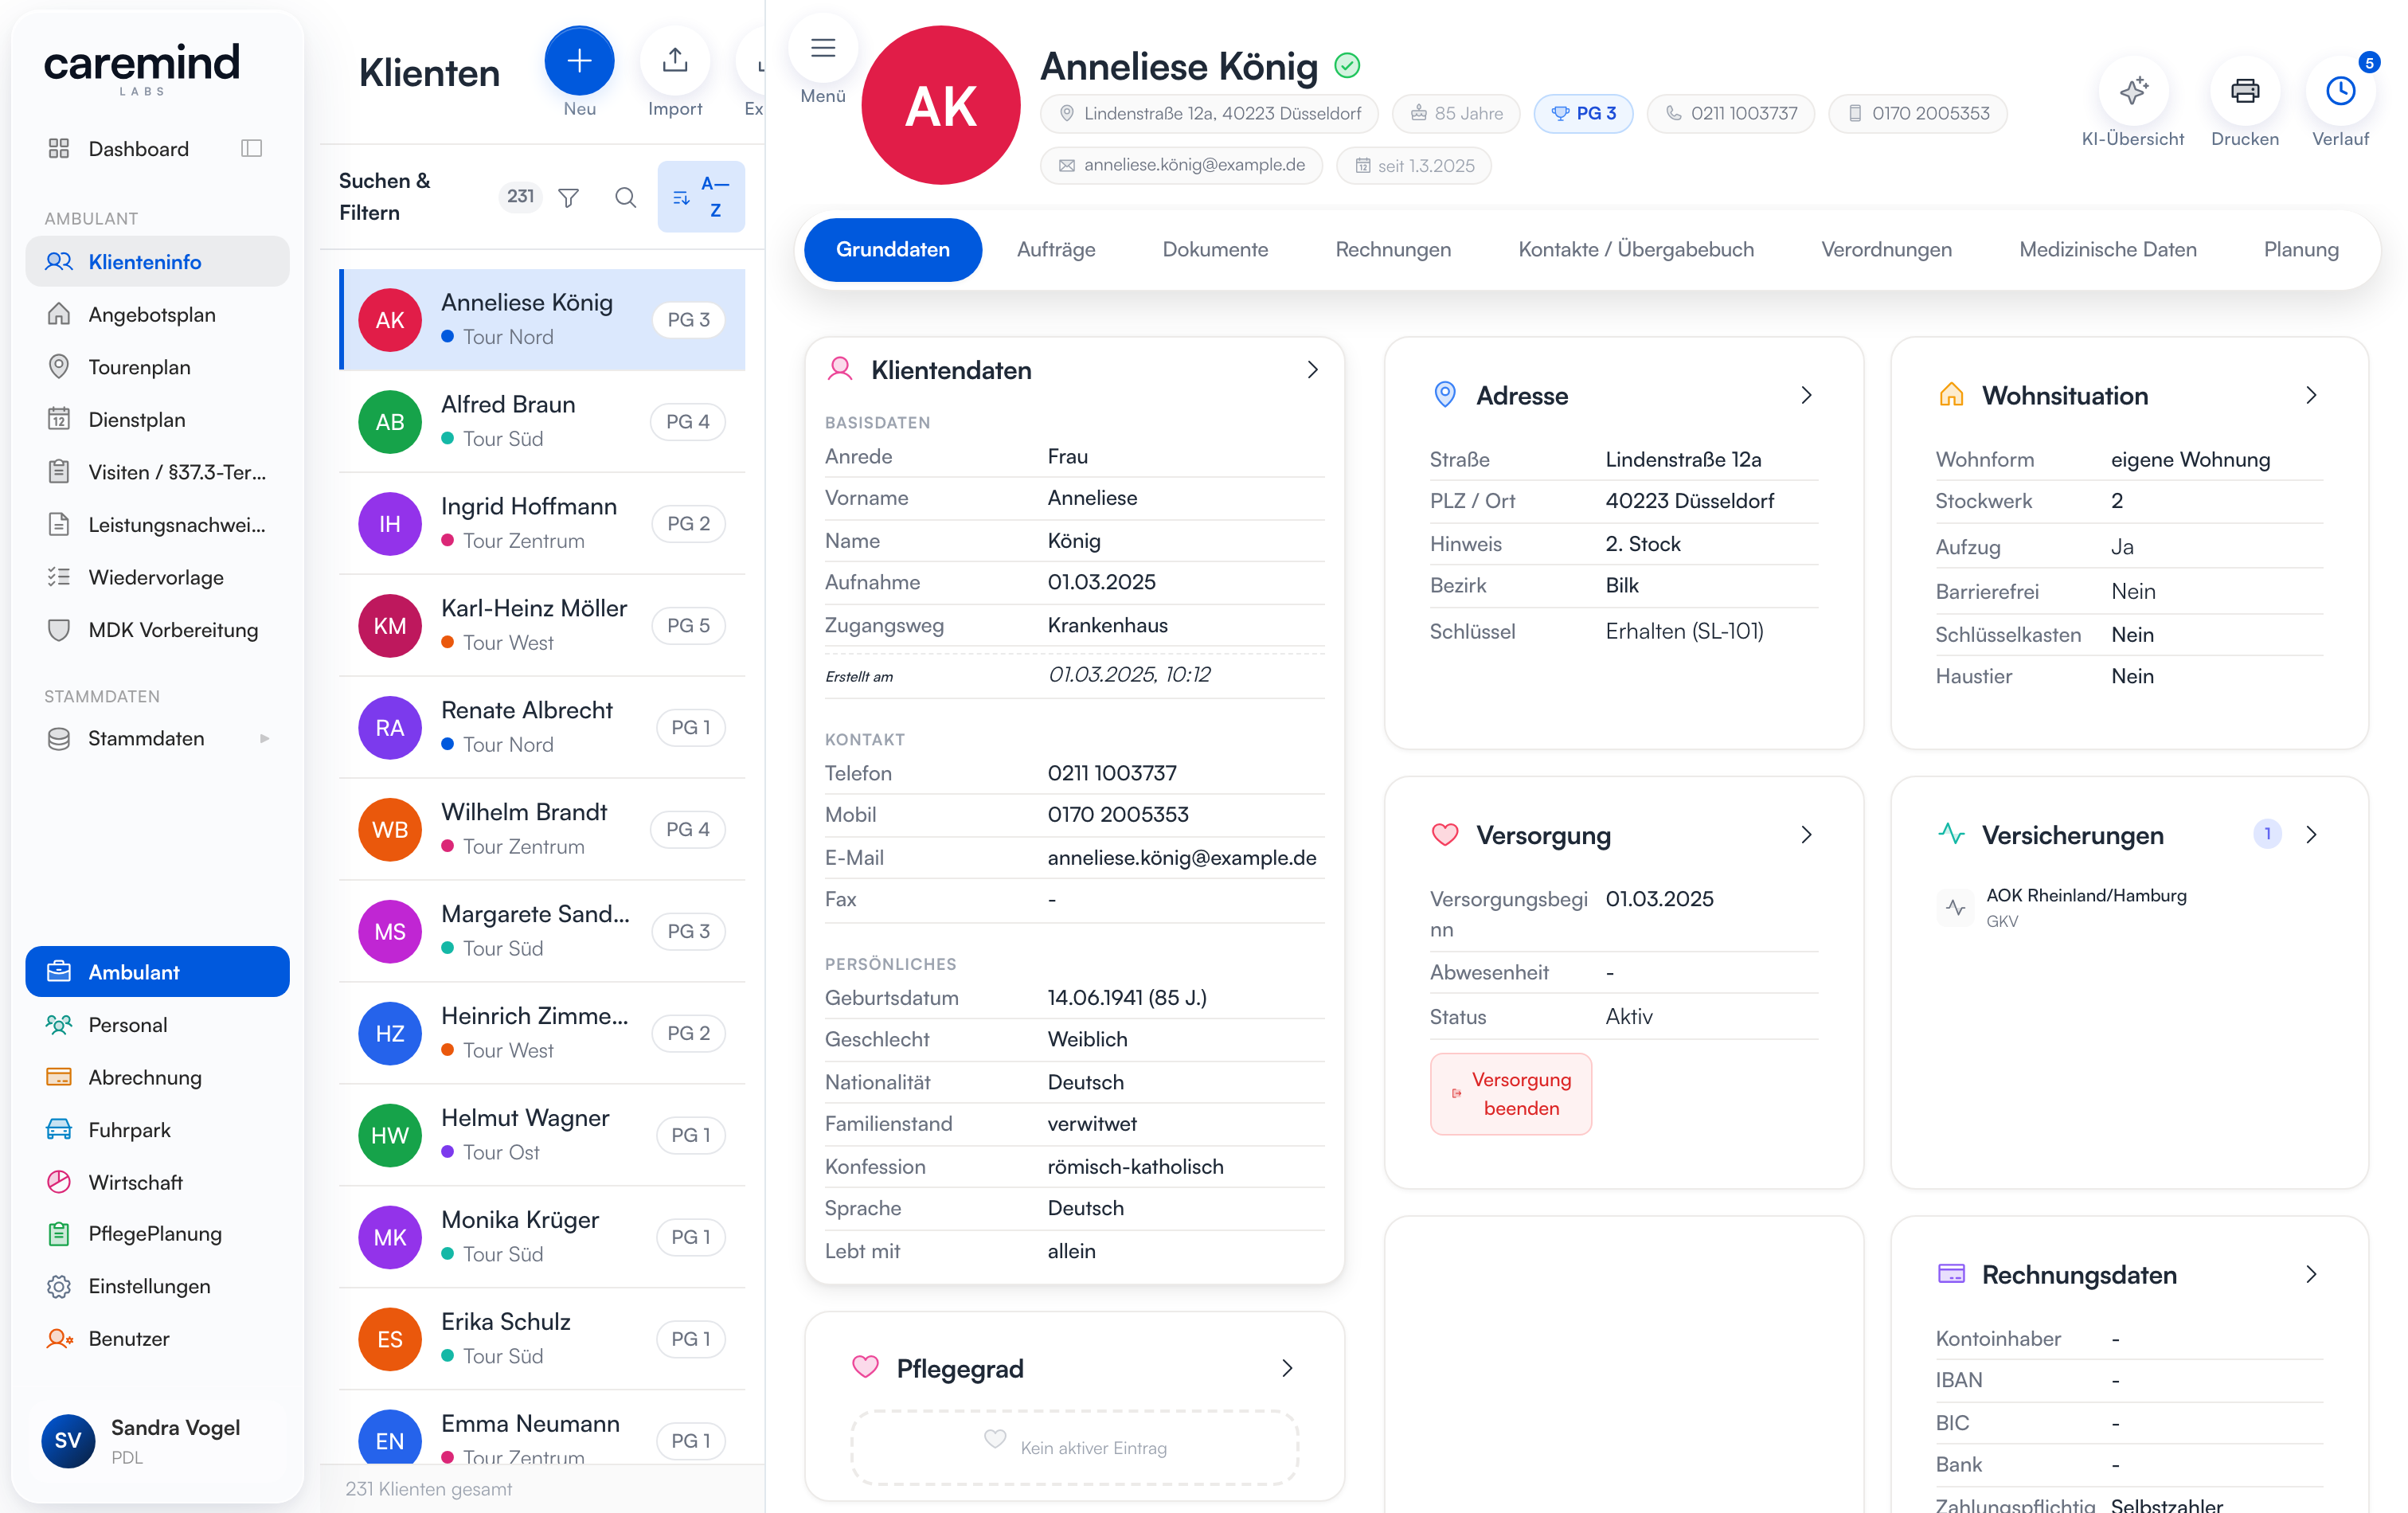
Task: Click the PG 3 header badge
Action: [x=1583, y=114]
